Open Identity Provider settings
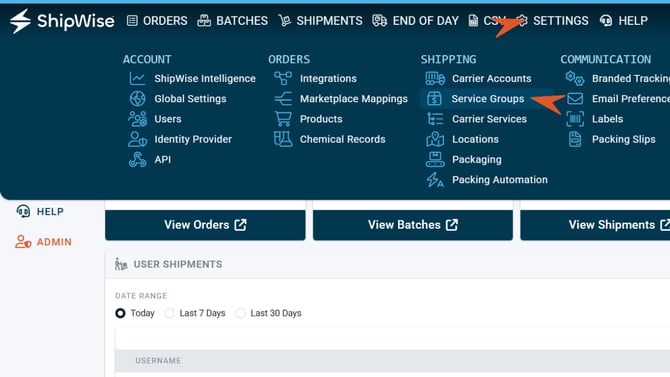This screenshot has height=377, width=670. click(193, 139)
